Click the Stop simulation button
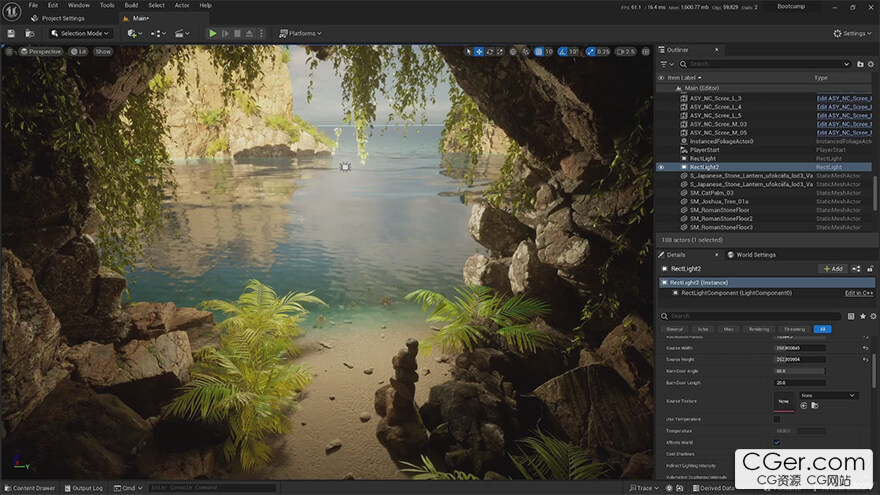The height and width of the screenshot is (495, 880). coord(237,34)
